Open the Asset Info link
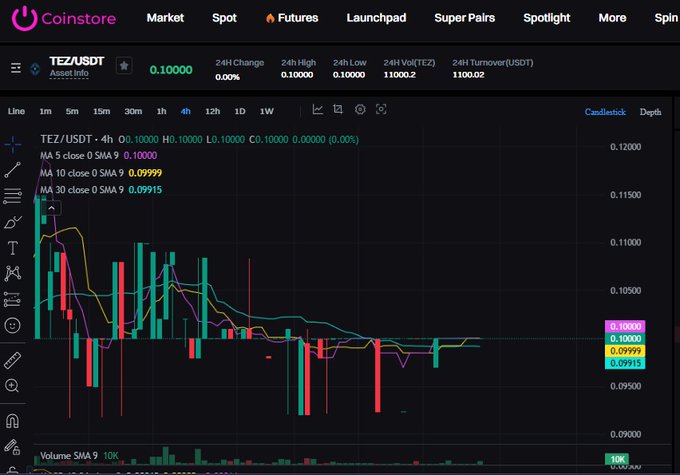 (69, 73)
